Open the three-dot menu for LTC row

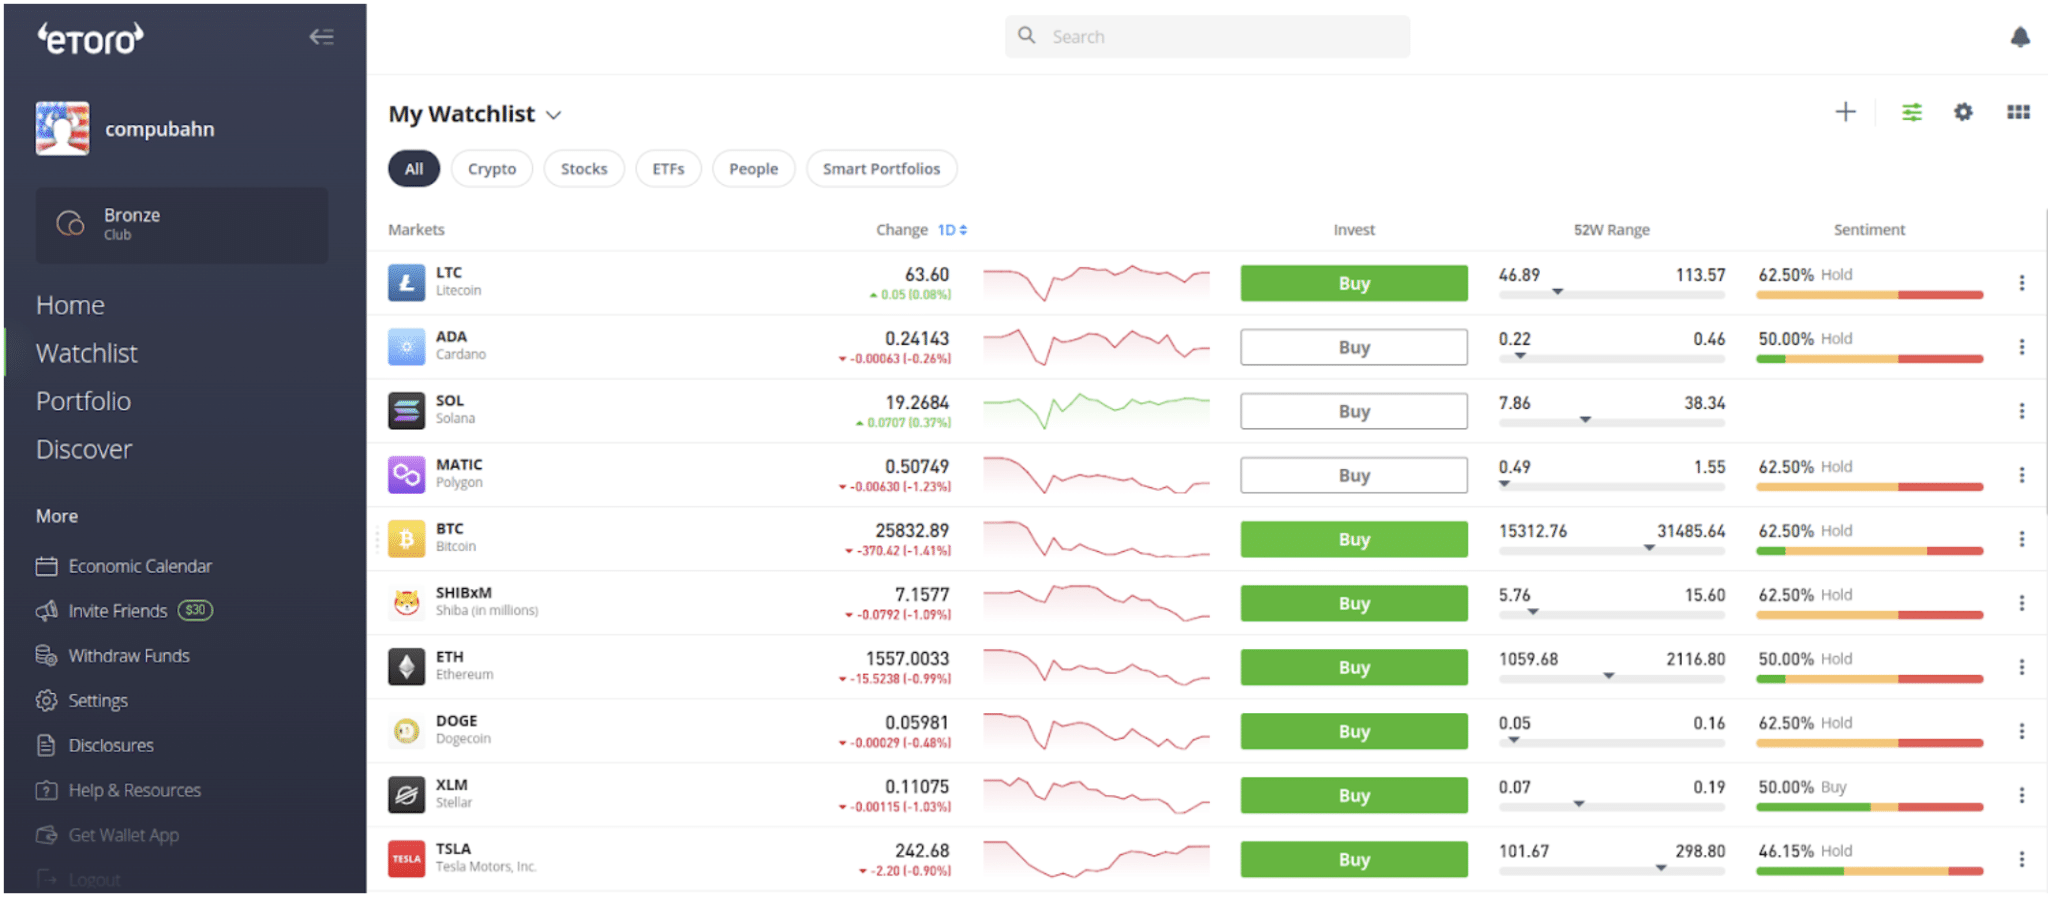(2022, 283)
